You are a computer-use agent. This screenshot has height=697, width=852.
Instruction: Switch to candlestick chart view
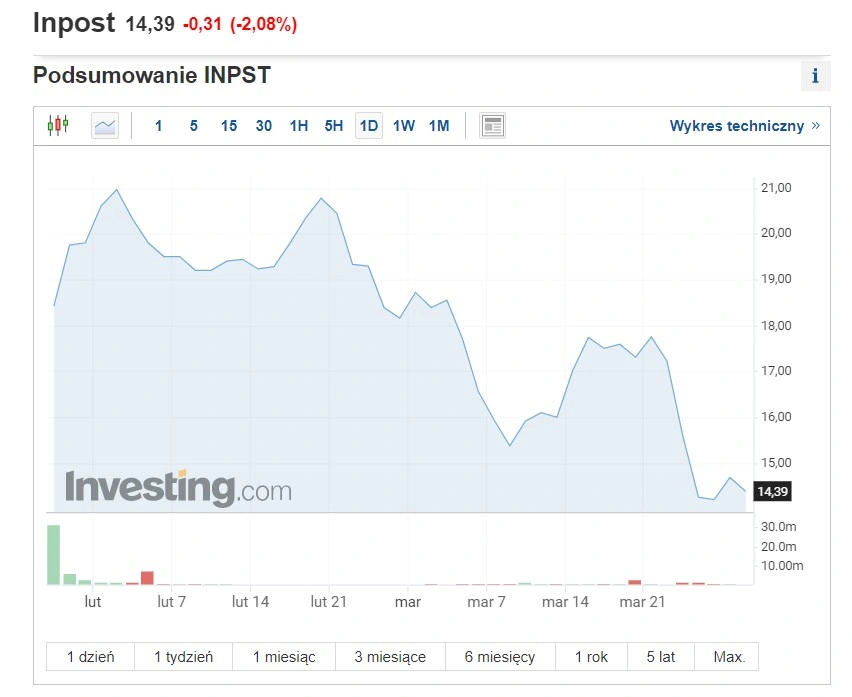58,125
